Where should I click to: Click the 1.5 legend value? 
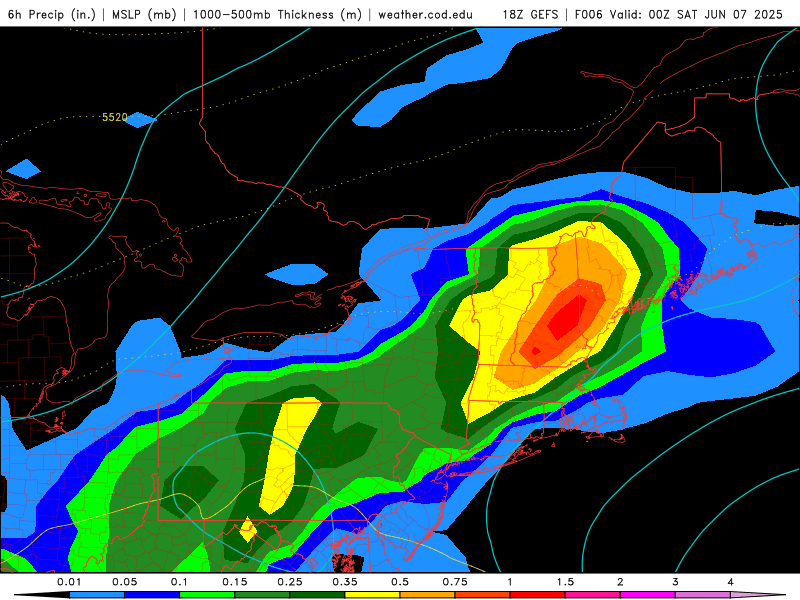pyautogui.click(x=565, y=582)
